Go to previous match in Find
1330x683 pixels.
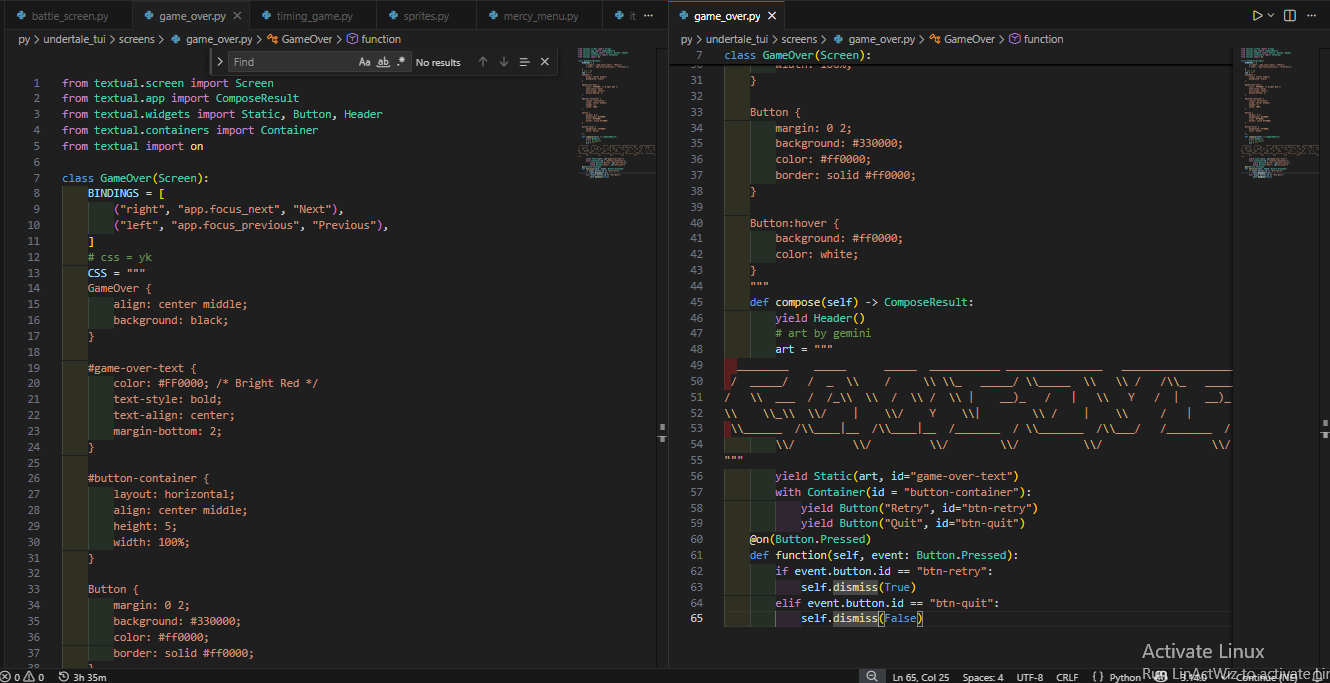(x=483, y=62)
